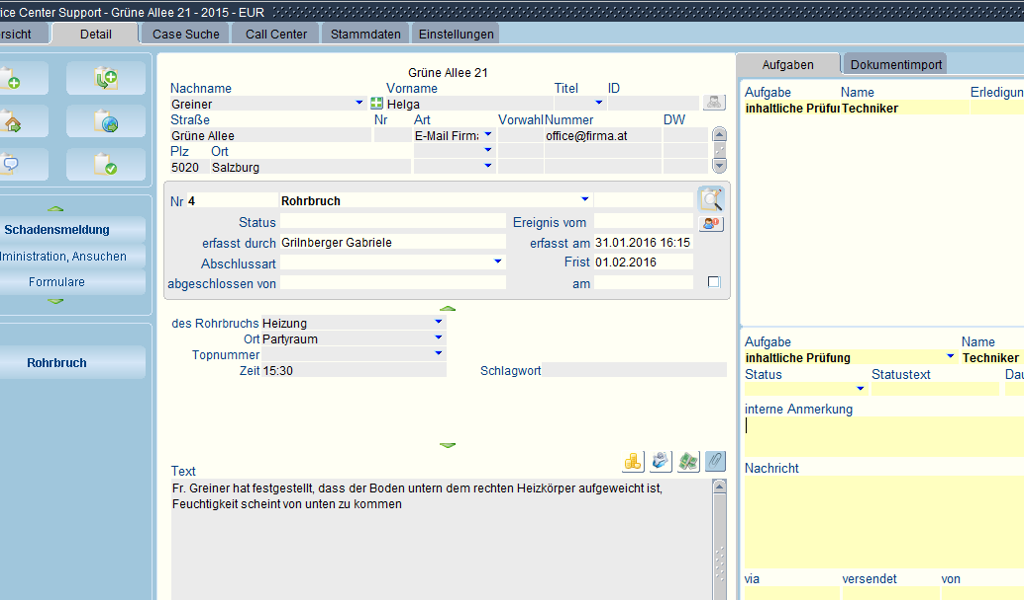Click the clipboard with double plus icon
The width and height of the screenshot is (1024, 600).
tap(105, 78)
